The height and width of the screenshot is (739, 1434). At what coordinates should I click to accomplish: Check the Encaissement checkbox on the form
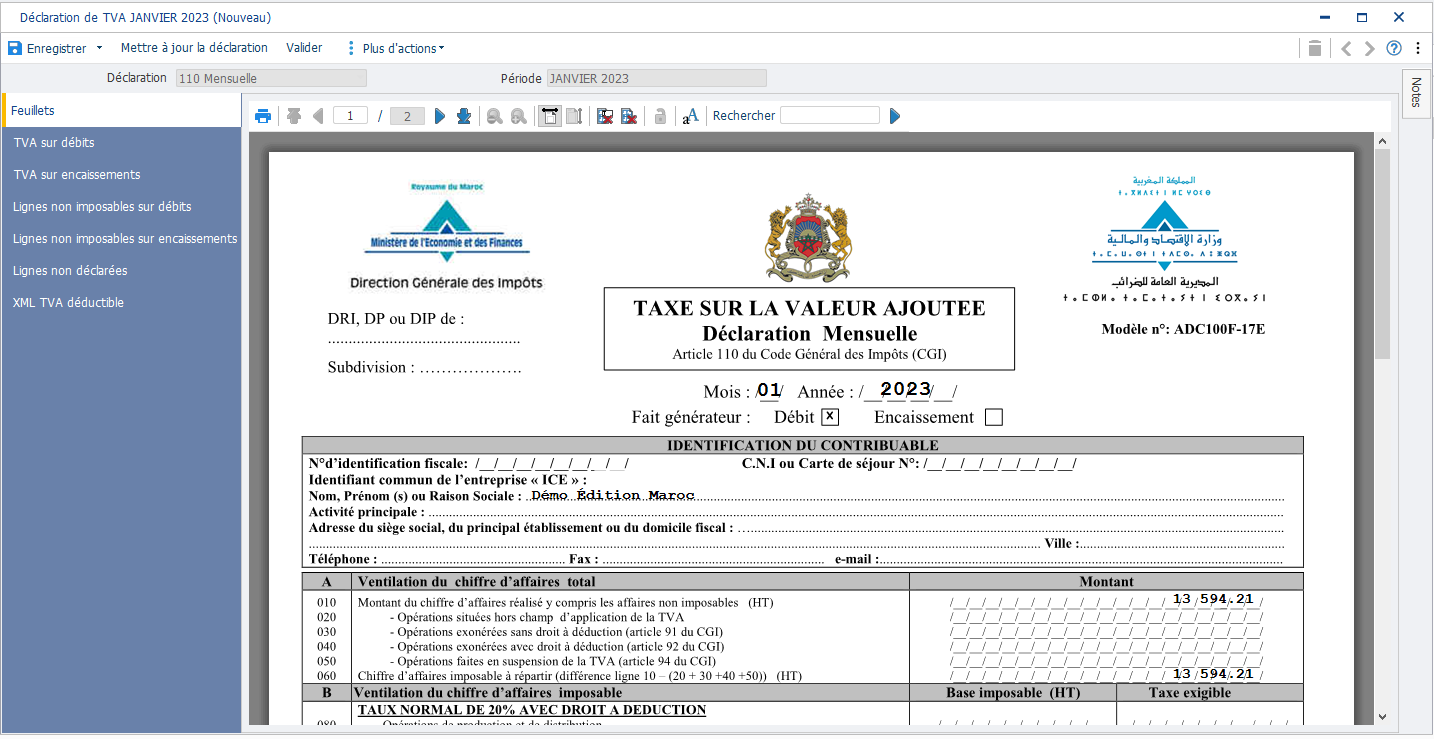coord(993,416)
